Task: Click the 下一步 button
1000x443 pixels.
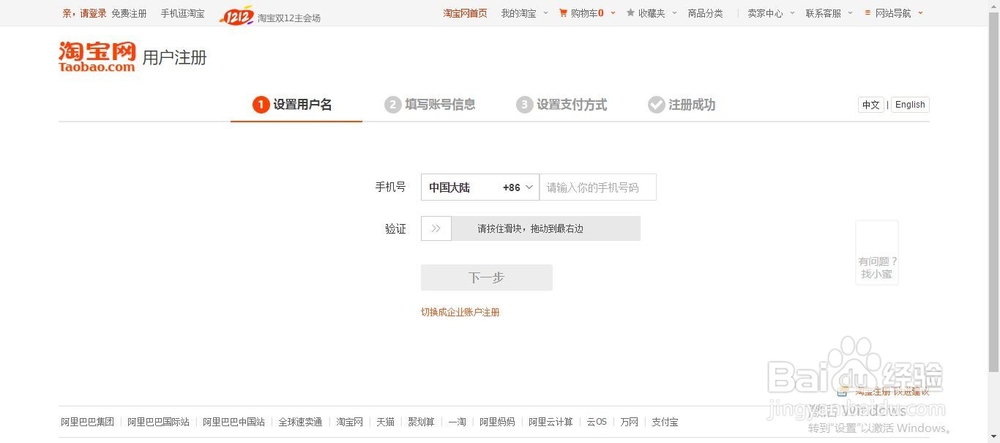Action: pos(487,278)
